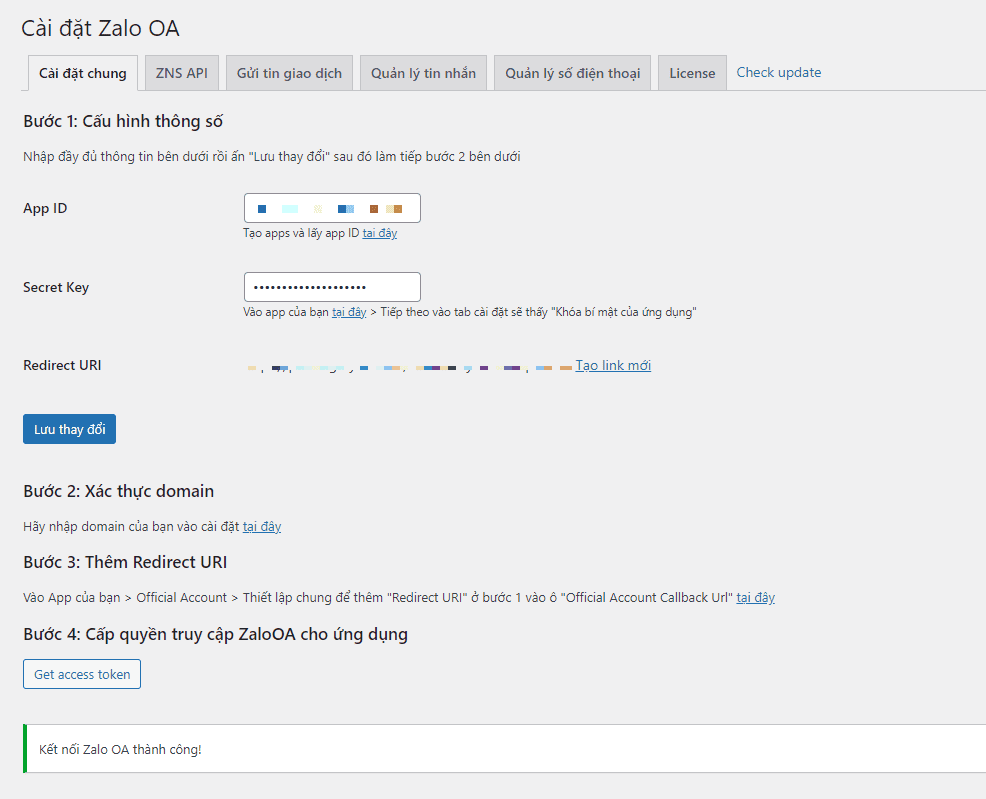Go to Quản lý tin nhắn tab
Viewport: 986px width, 799px height.
[x=423, y=73]
